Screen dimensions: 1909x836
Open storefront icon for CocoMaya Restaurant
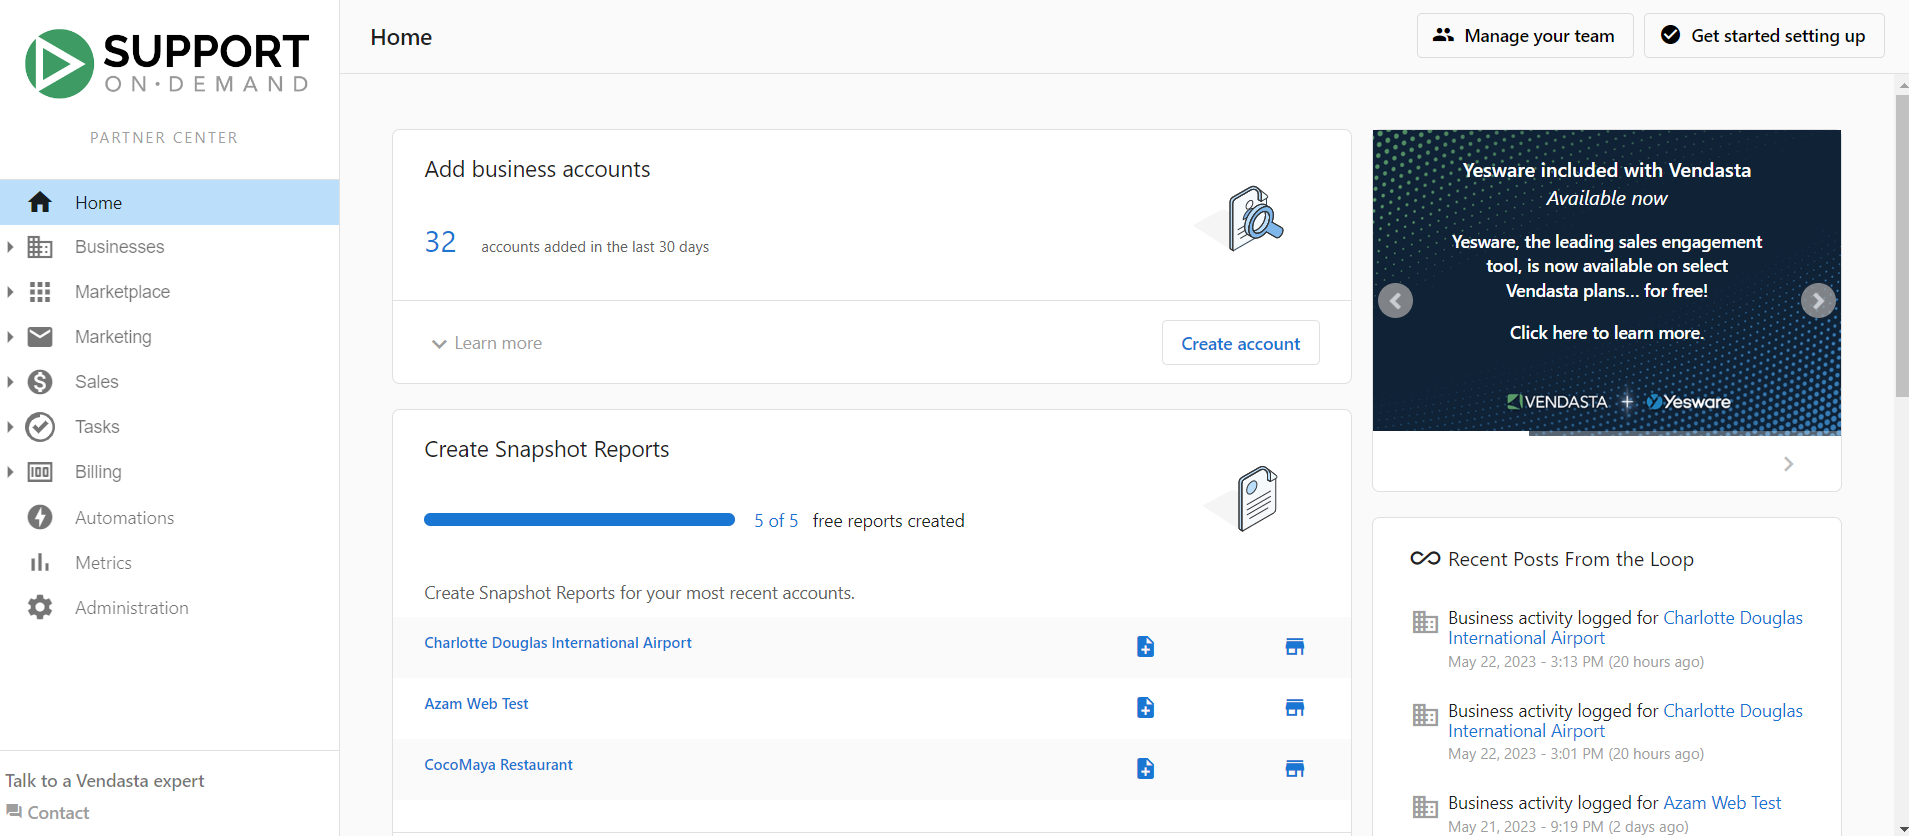point(1295,769)
